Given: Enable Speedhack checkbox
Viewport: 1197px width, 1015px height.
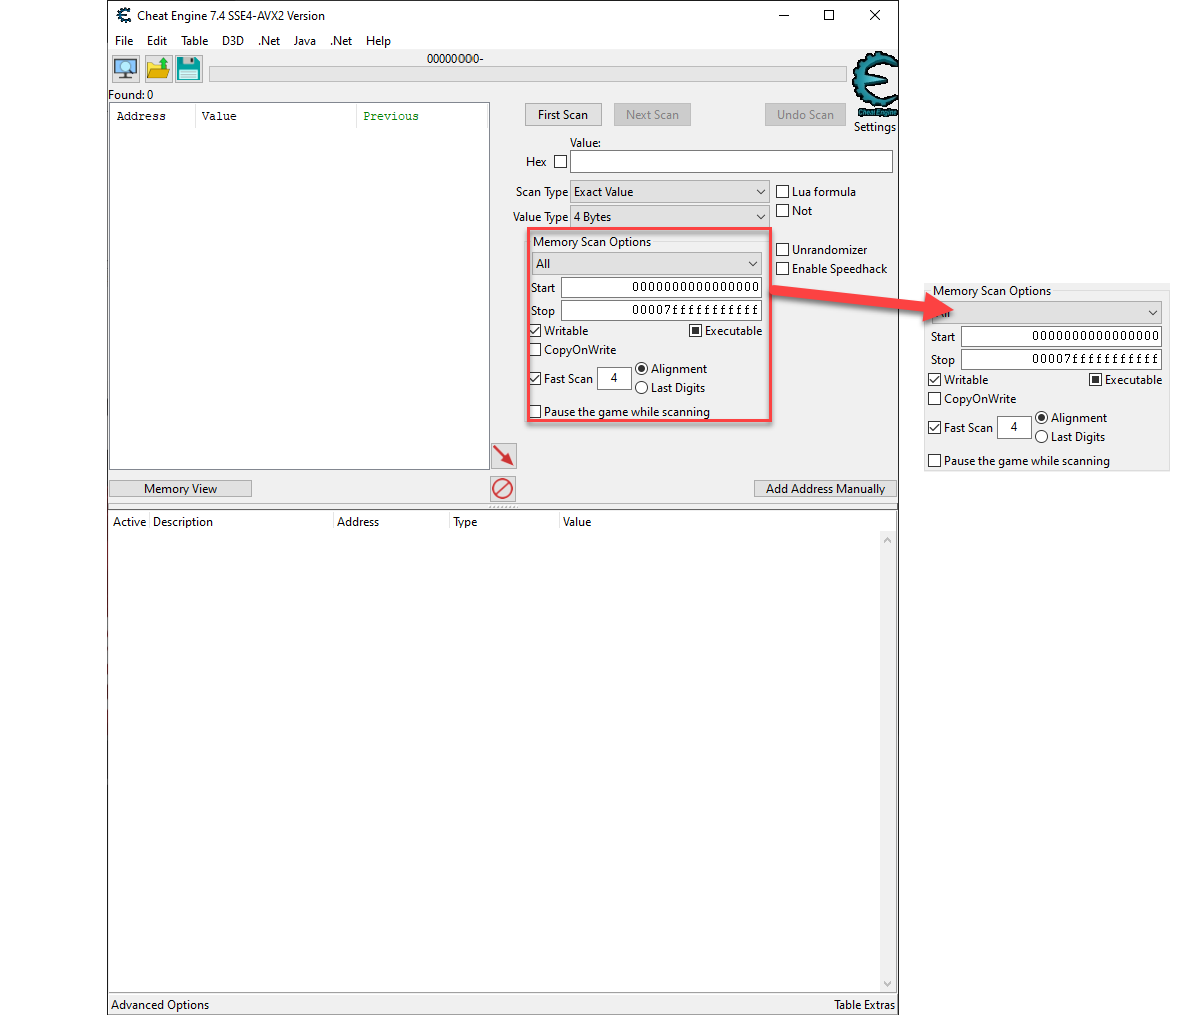Looking at the screenshot, I should [783, 269].
